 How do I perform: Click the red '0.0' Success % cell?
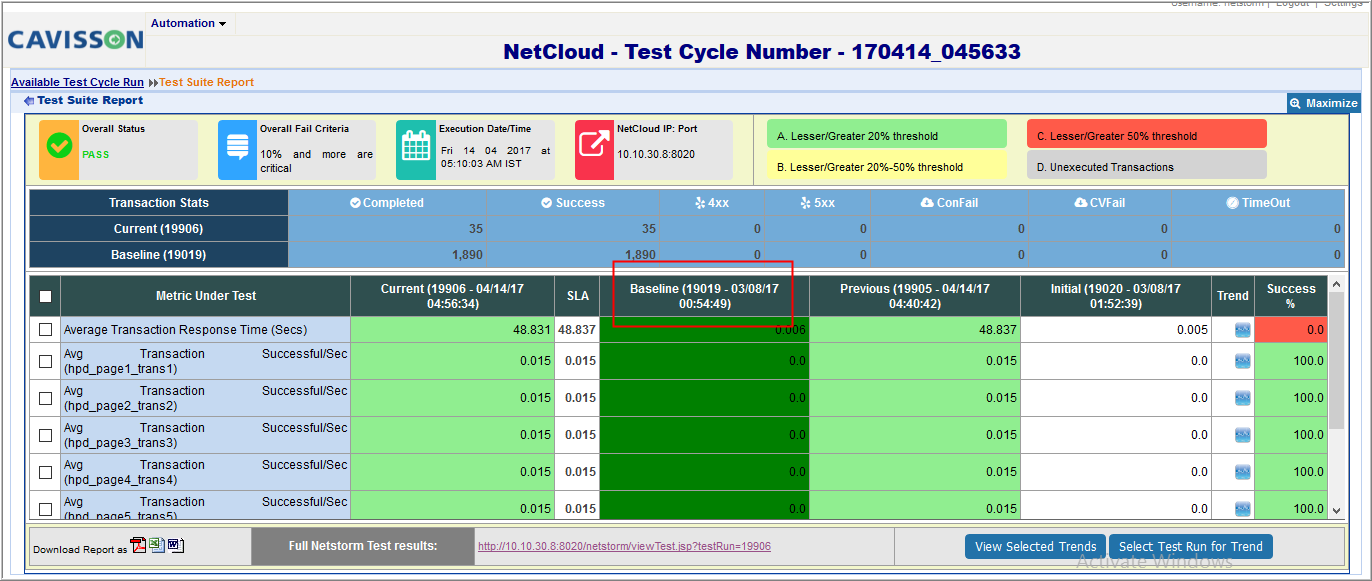[x=1291, y=330]
